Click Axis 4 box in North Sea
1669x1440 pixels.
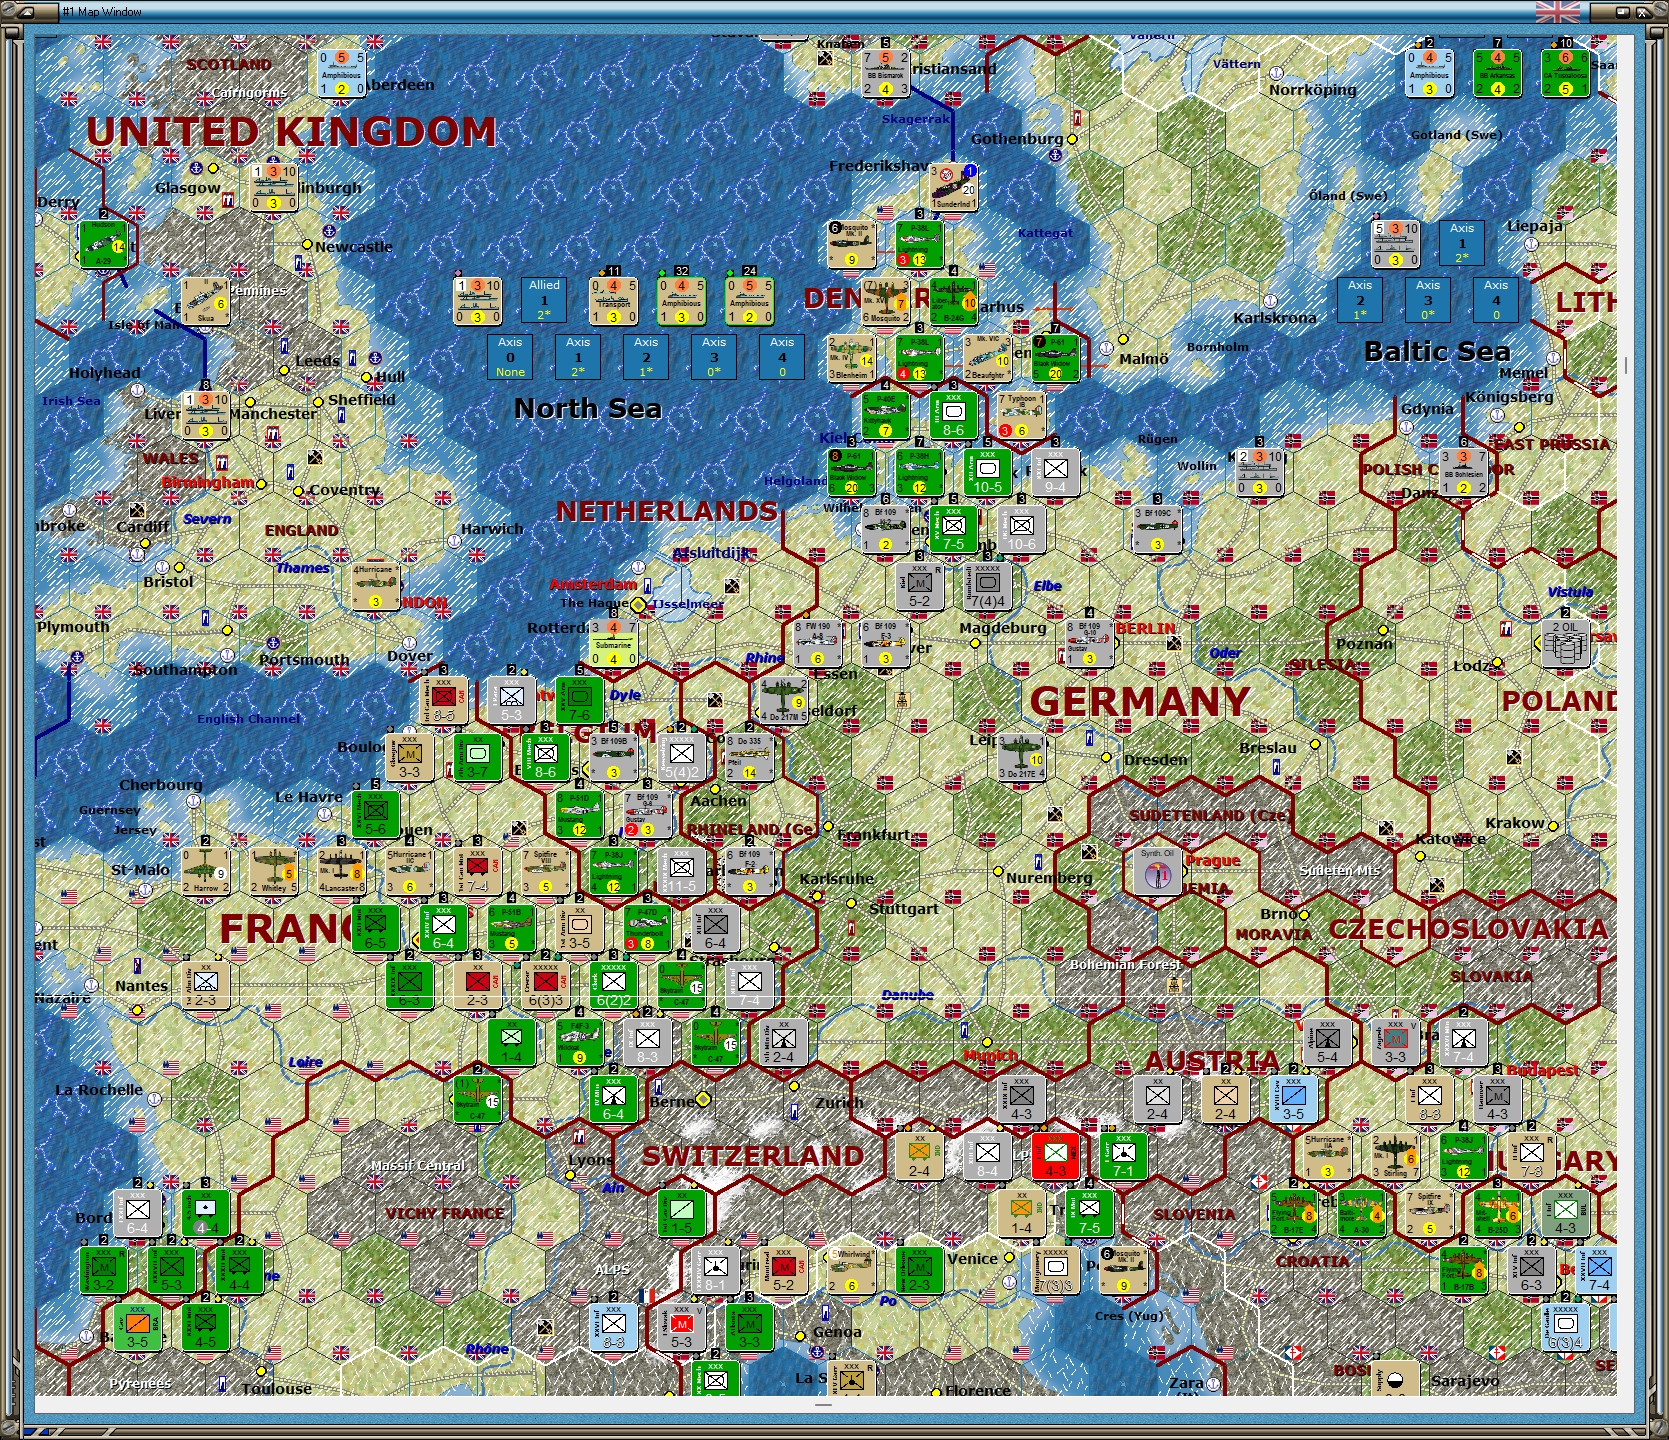[x=782, y=357]
